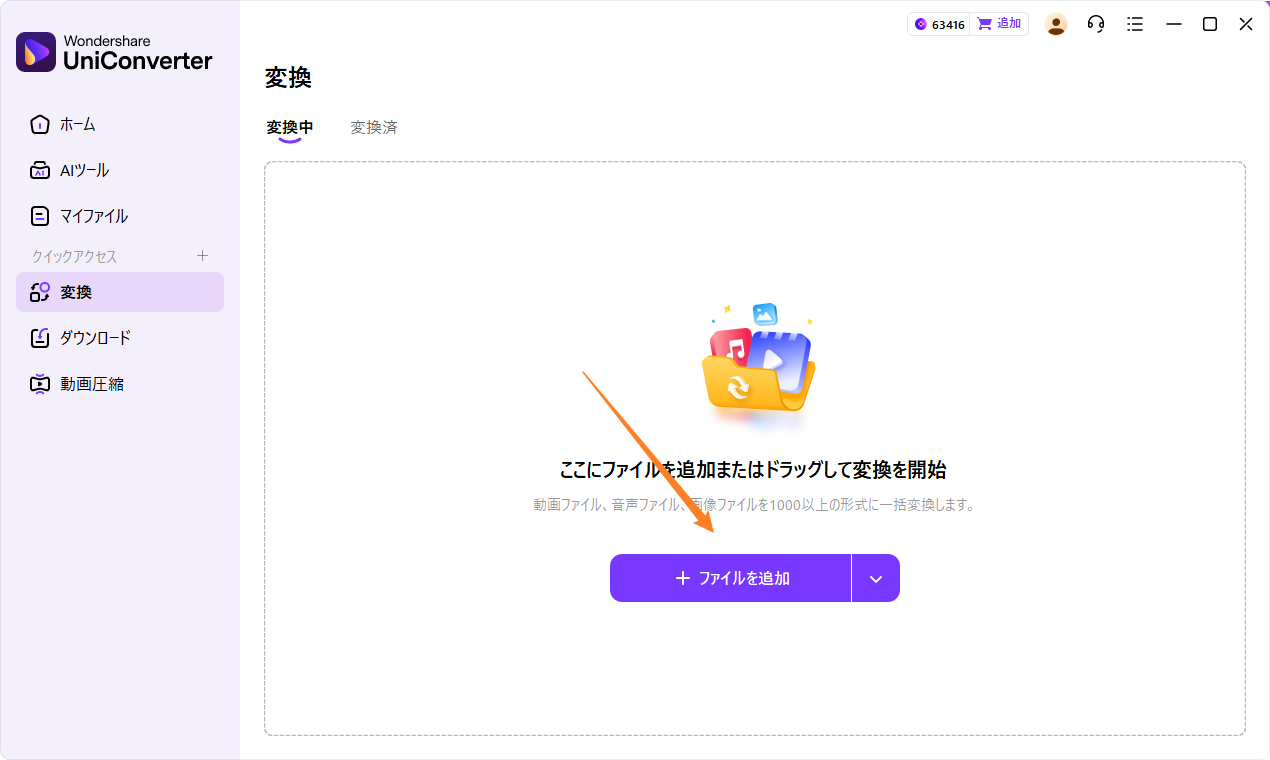Switch to the 変換済 tab

374,127
